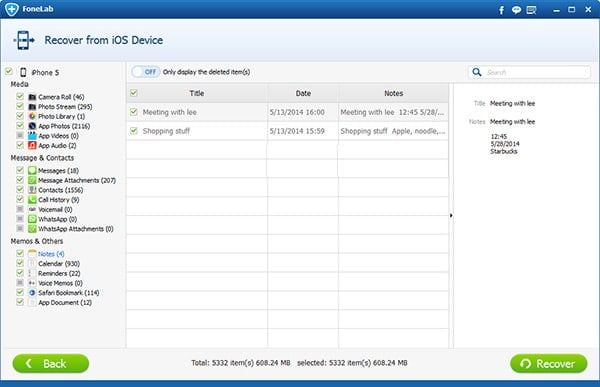600x387 pixels.
Task: Click the Camera Roll icon
Action: (32, 97)
